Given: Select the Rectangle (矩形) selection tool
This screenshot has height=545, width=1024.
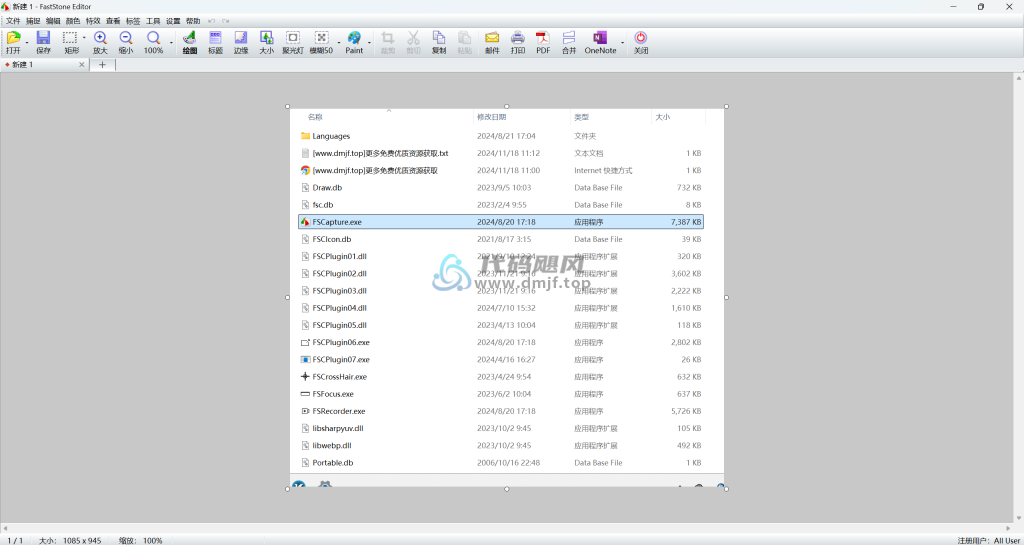Looking at the screenshot, I should [70, 38].
